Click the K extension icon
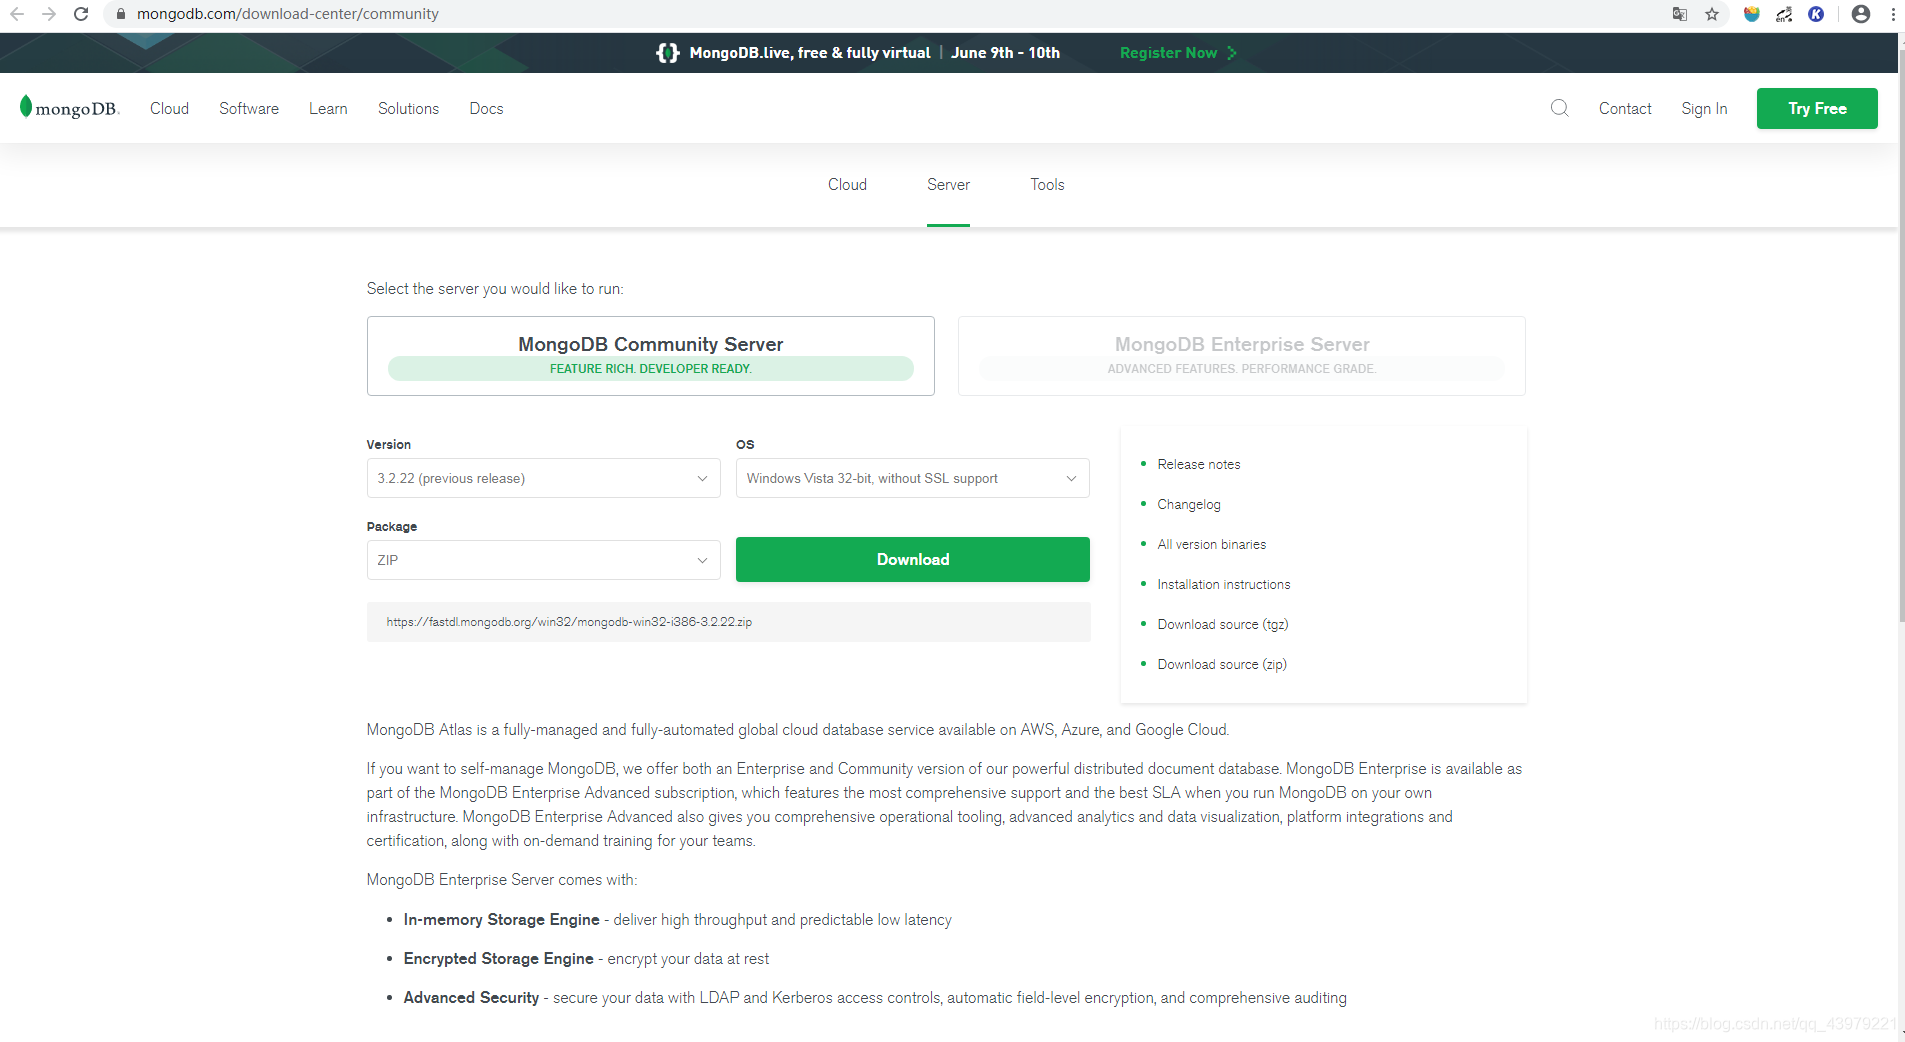The height and width of the screenshot is (1042, 1905). (1816, 14)
